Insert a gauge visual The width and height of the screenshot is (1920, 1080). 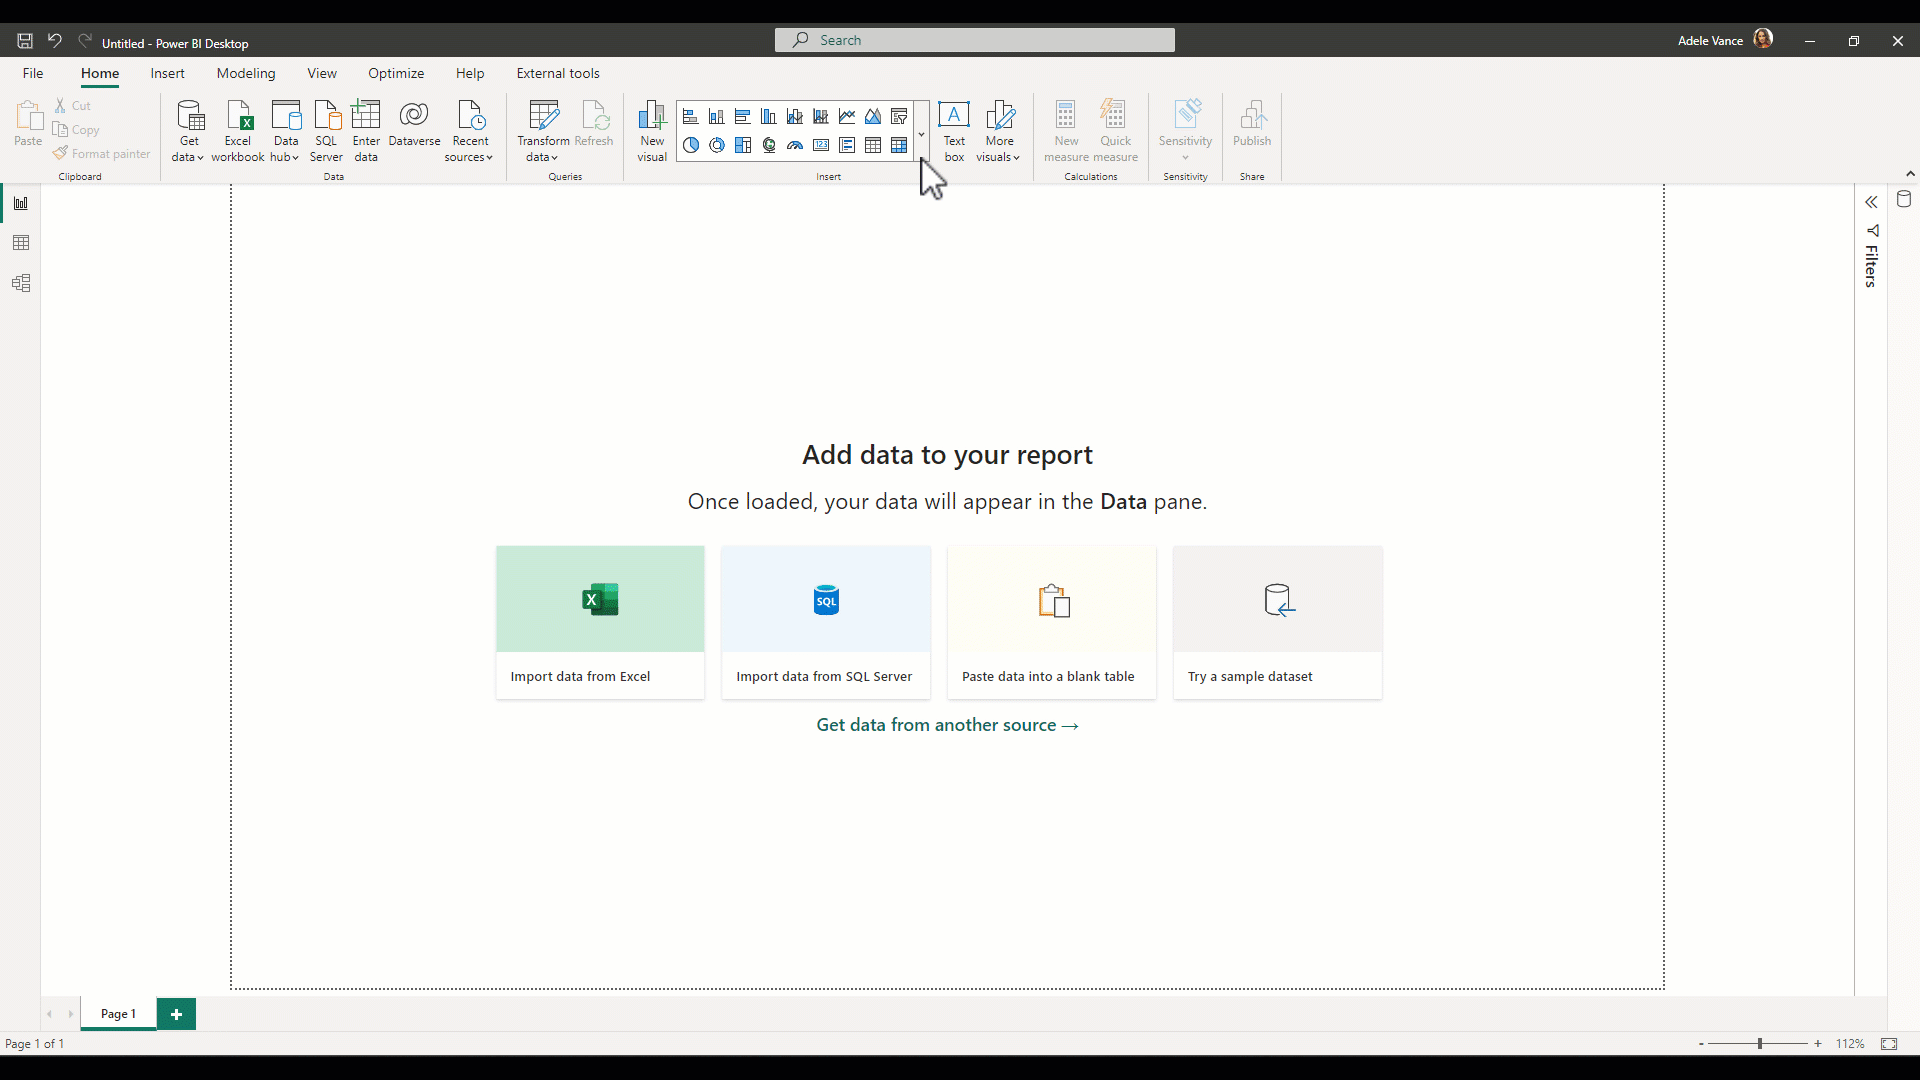point(794,145)
